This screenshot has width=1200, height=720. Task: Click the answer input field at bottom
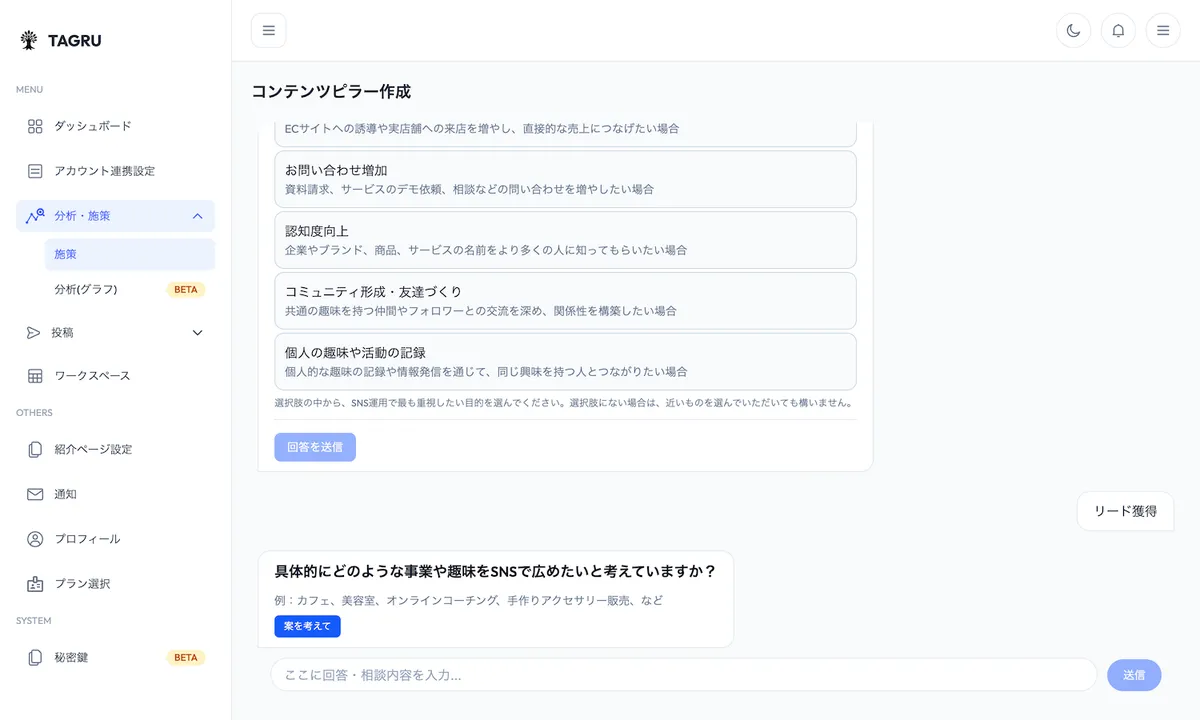pos(681,675)
